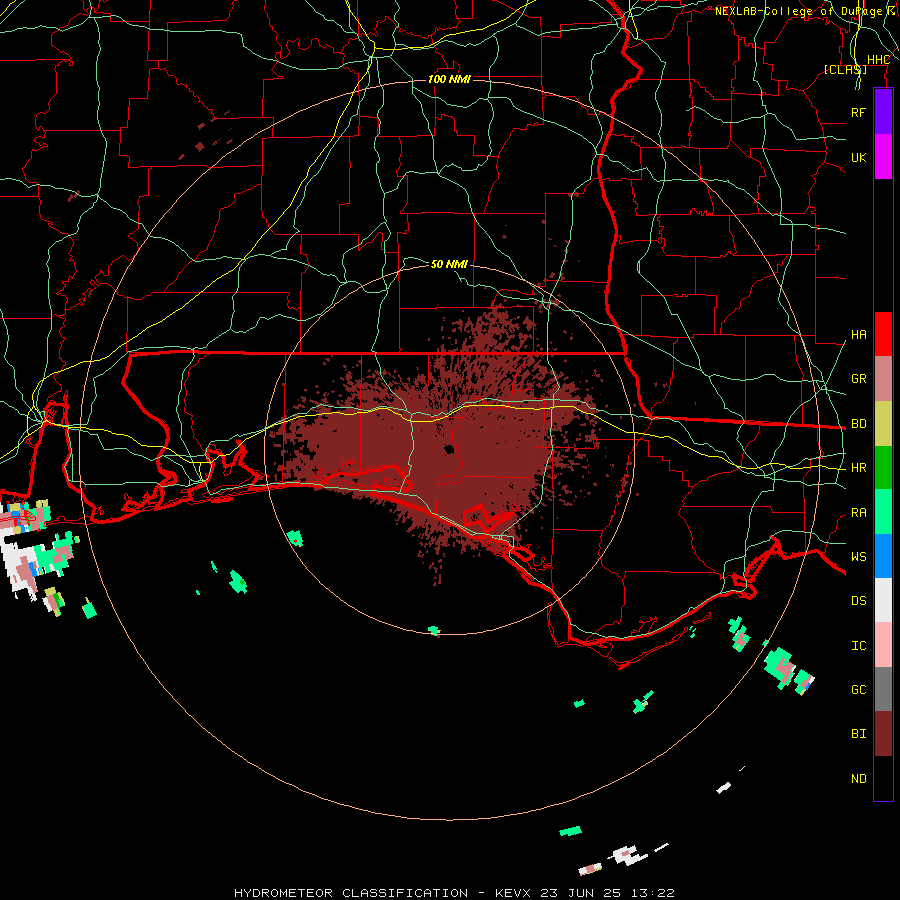Click the brown BI legend swatch
Image resolution: width=900 pixels, height=900 pixels.
(883, 734)
